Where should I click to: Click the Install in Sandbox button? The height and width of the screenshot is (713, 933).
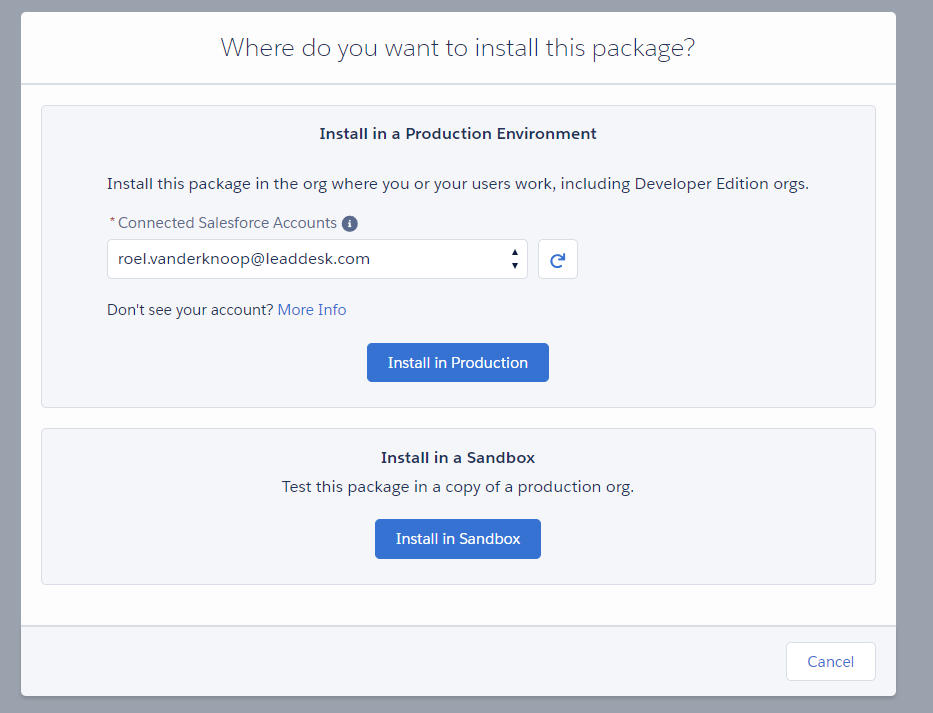click(x=458, y=539)
